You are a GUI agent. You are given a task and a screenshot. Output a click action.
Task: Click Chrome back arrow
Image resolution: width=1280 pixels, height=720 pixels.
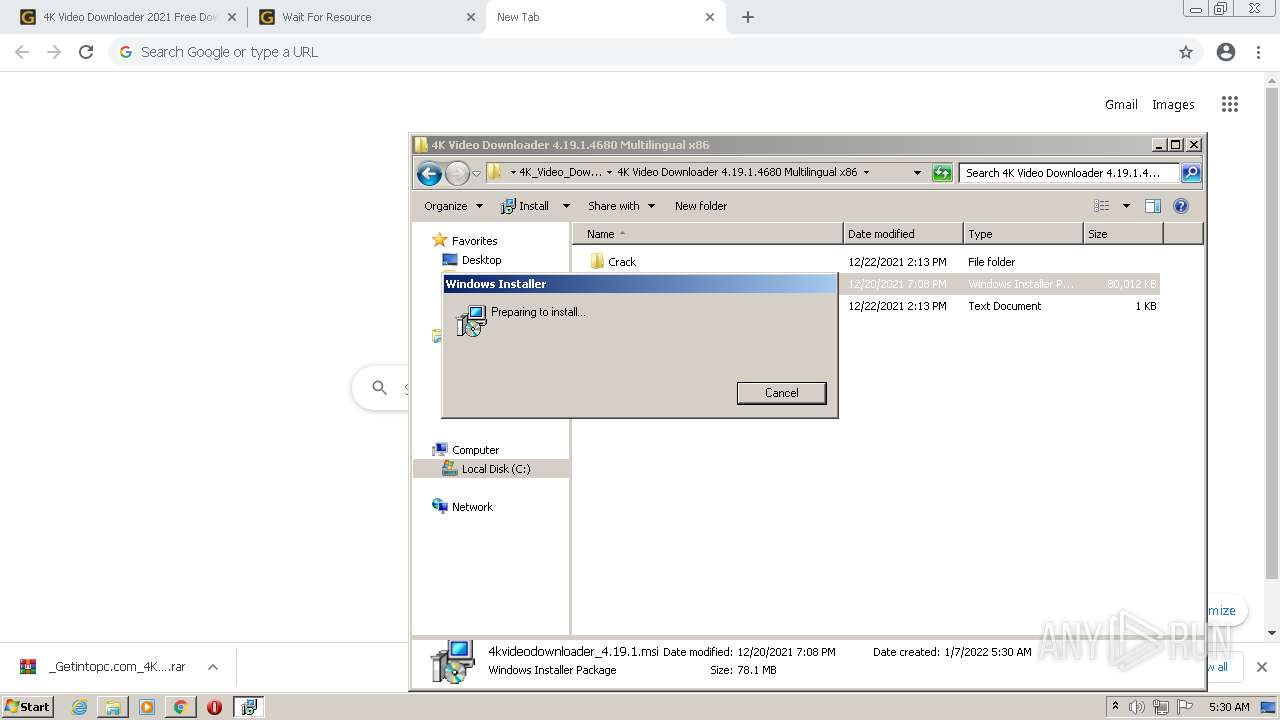(x=22, y=52)
